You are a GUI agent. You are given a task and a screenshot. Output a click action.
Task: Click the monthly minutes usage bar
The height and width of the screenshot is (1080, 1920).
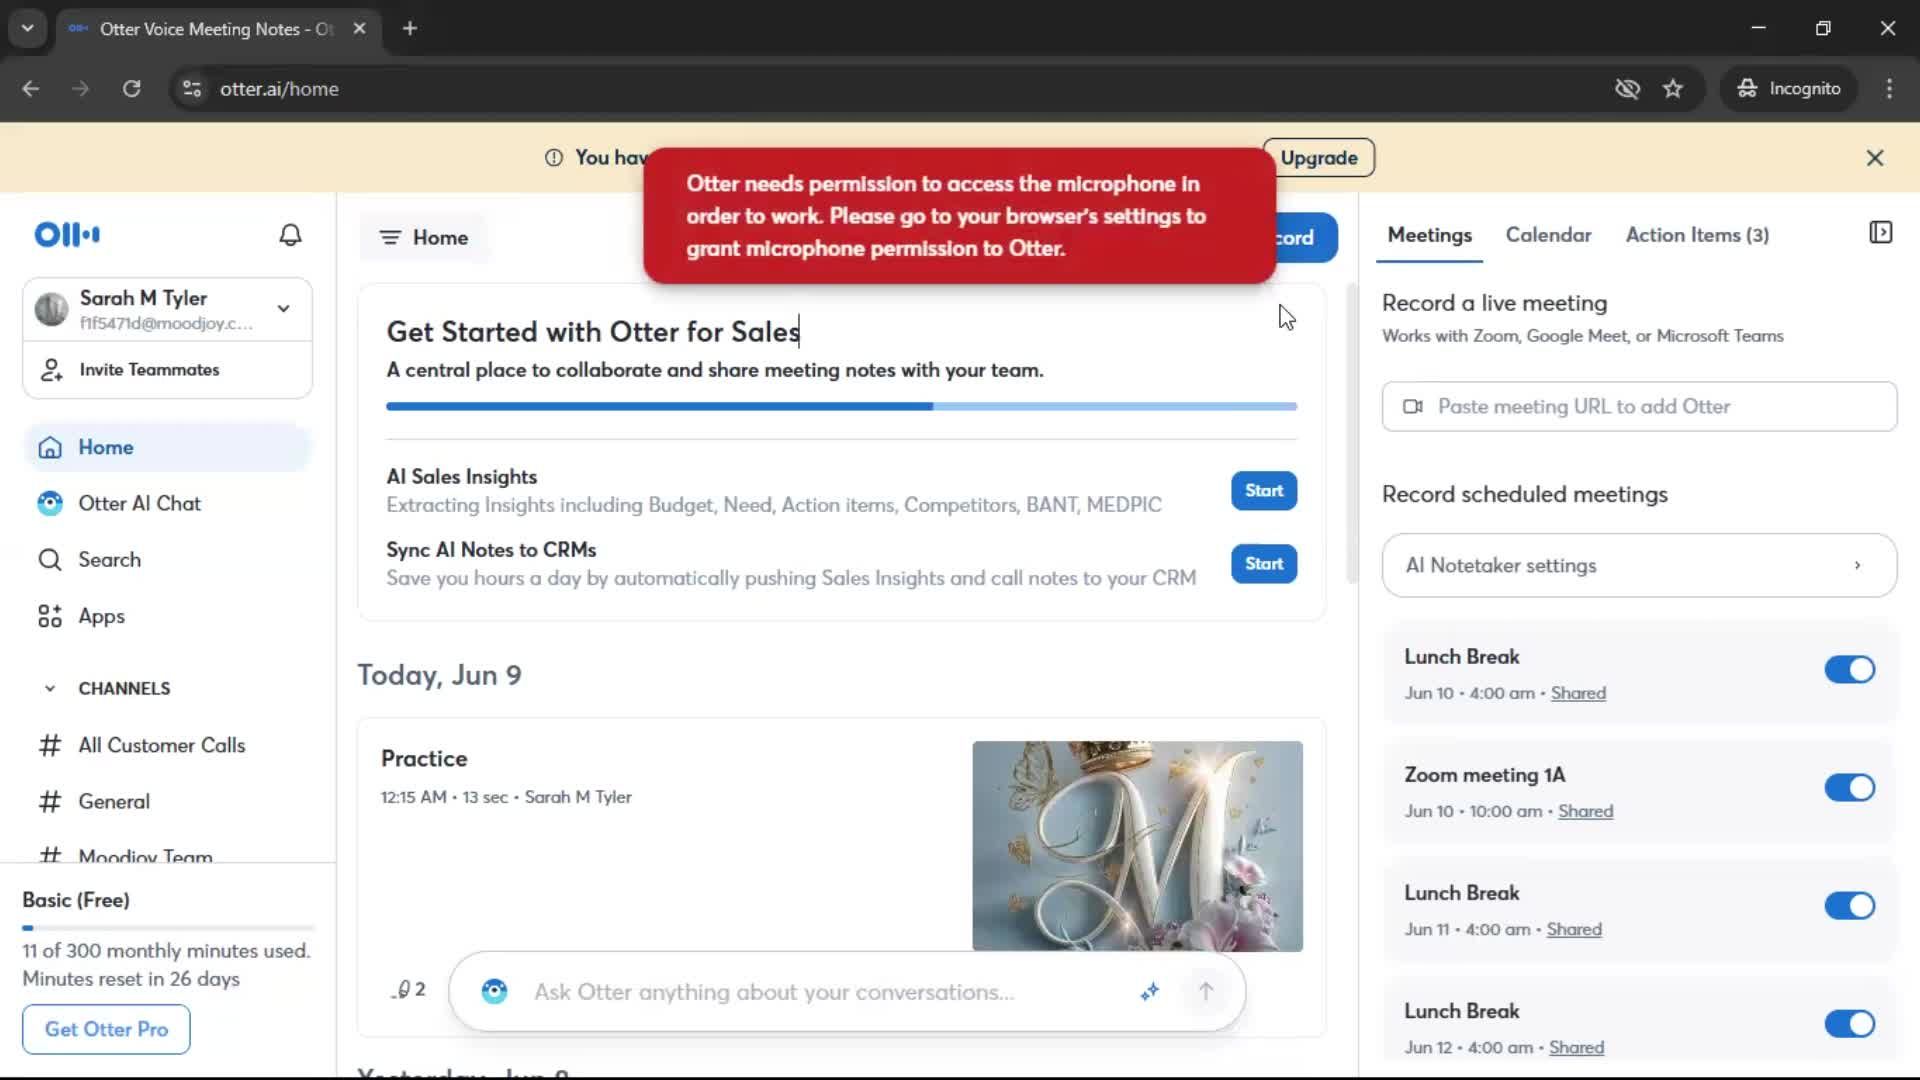point(168,928)
